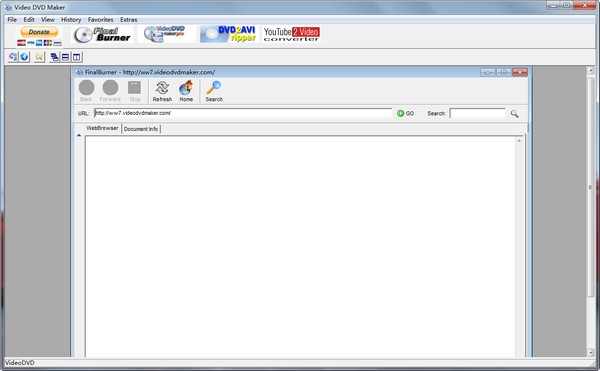Click the Refresh toolbar icon

tap(162, 91)
